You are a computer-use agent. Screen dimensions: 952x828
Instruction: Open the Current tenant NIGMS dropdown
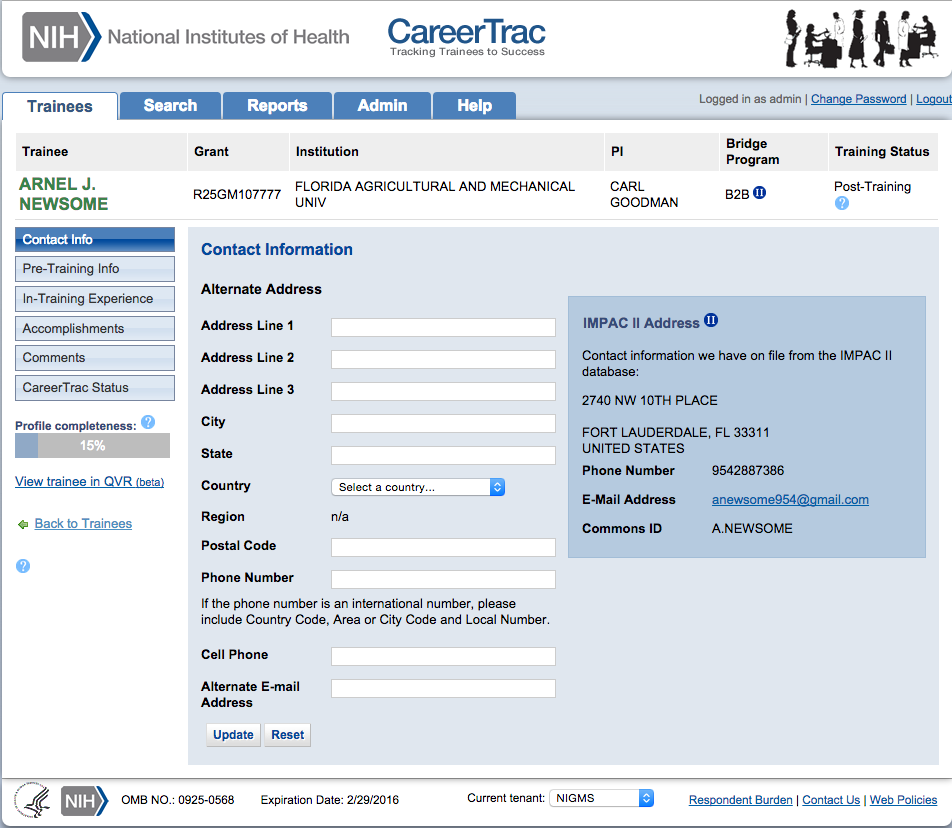(601, 798)
